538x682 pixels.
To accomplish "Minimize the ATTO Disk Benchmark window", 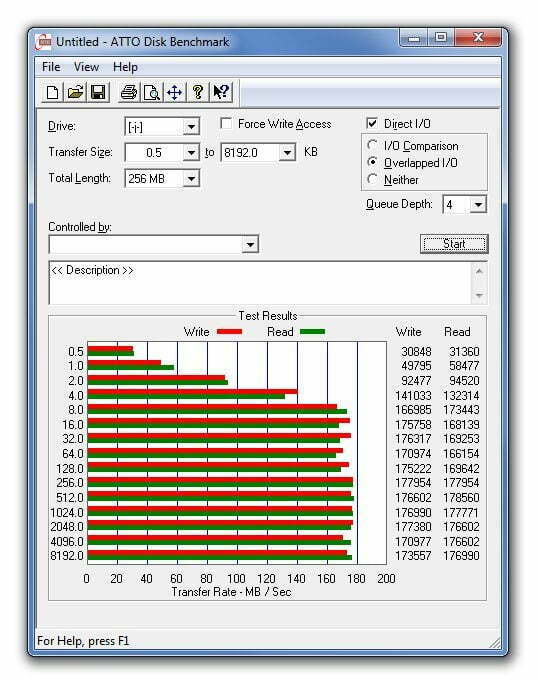I will point(414,38).
